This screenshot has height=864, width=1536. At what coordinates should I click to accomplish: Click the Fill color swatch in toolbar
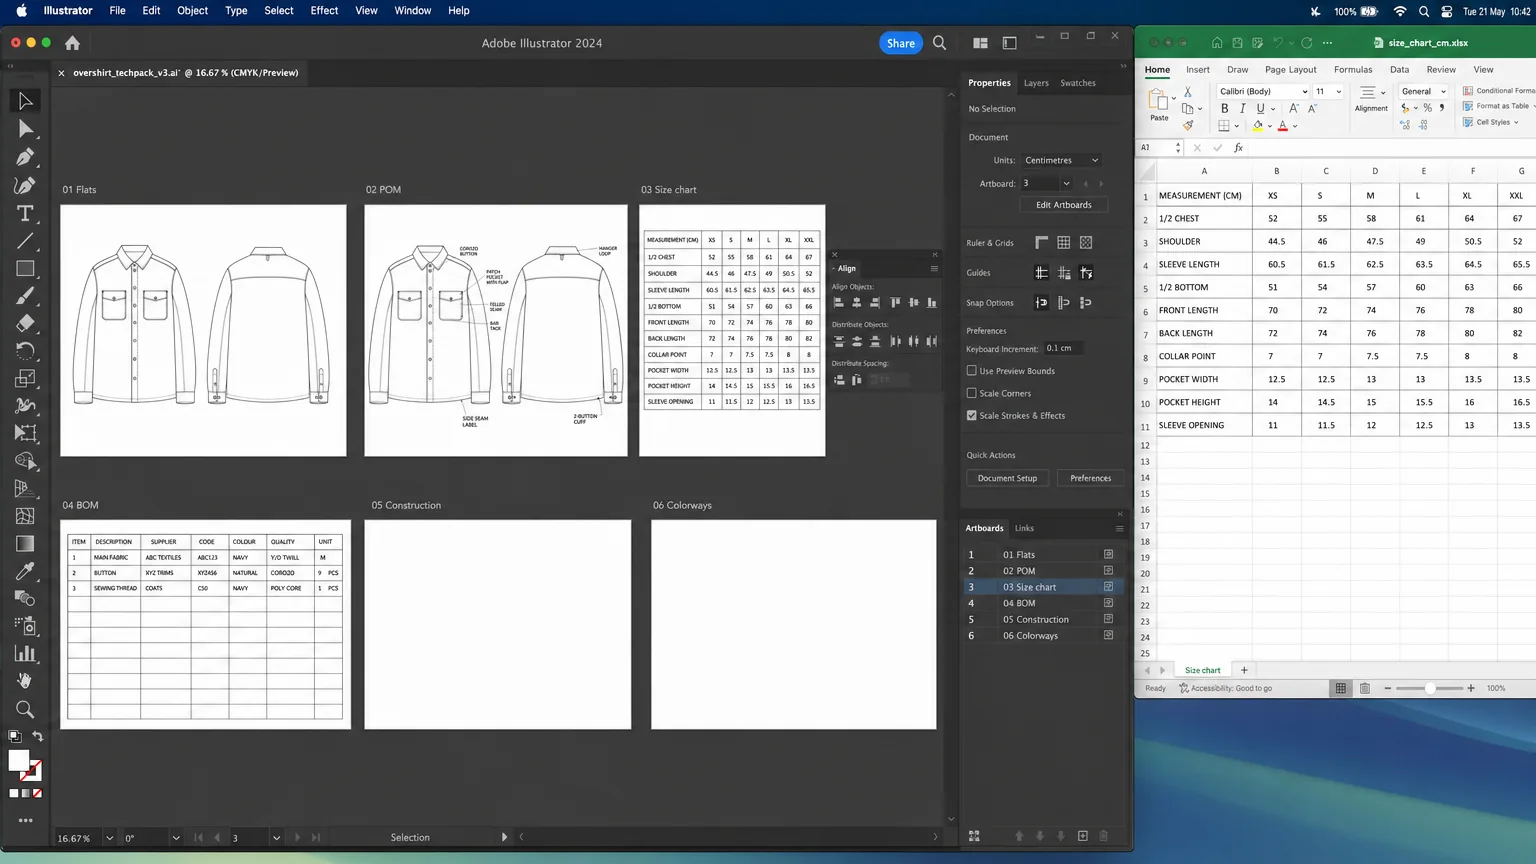[x=18, y=760]
